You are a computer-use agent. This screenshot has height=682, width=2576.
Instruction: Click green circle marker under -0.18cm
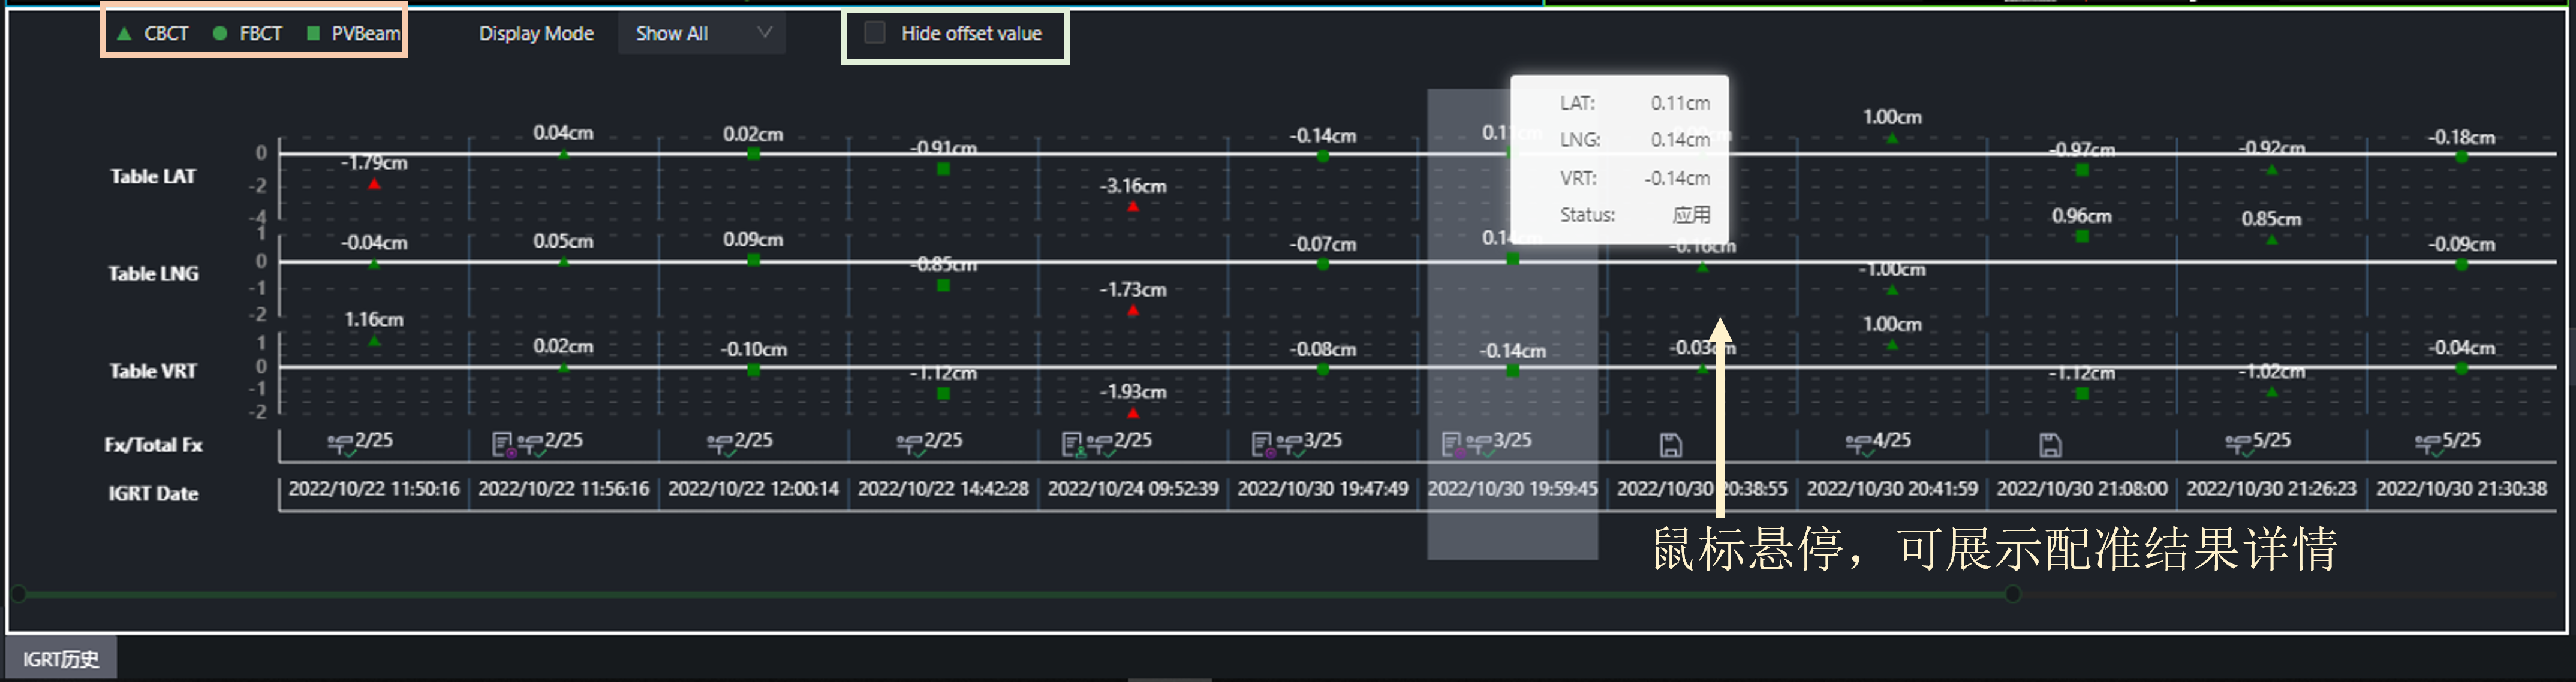point(2462,157)
